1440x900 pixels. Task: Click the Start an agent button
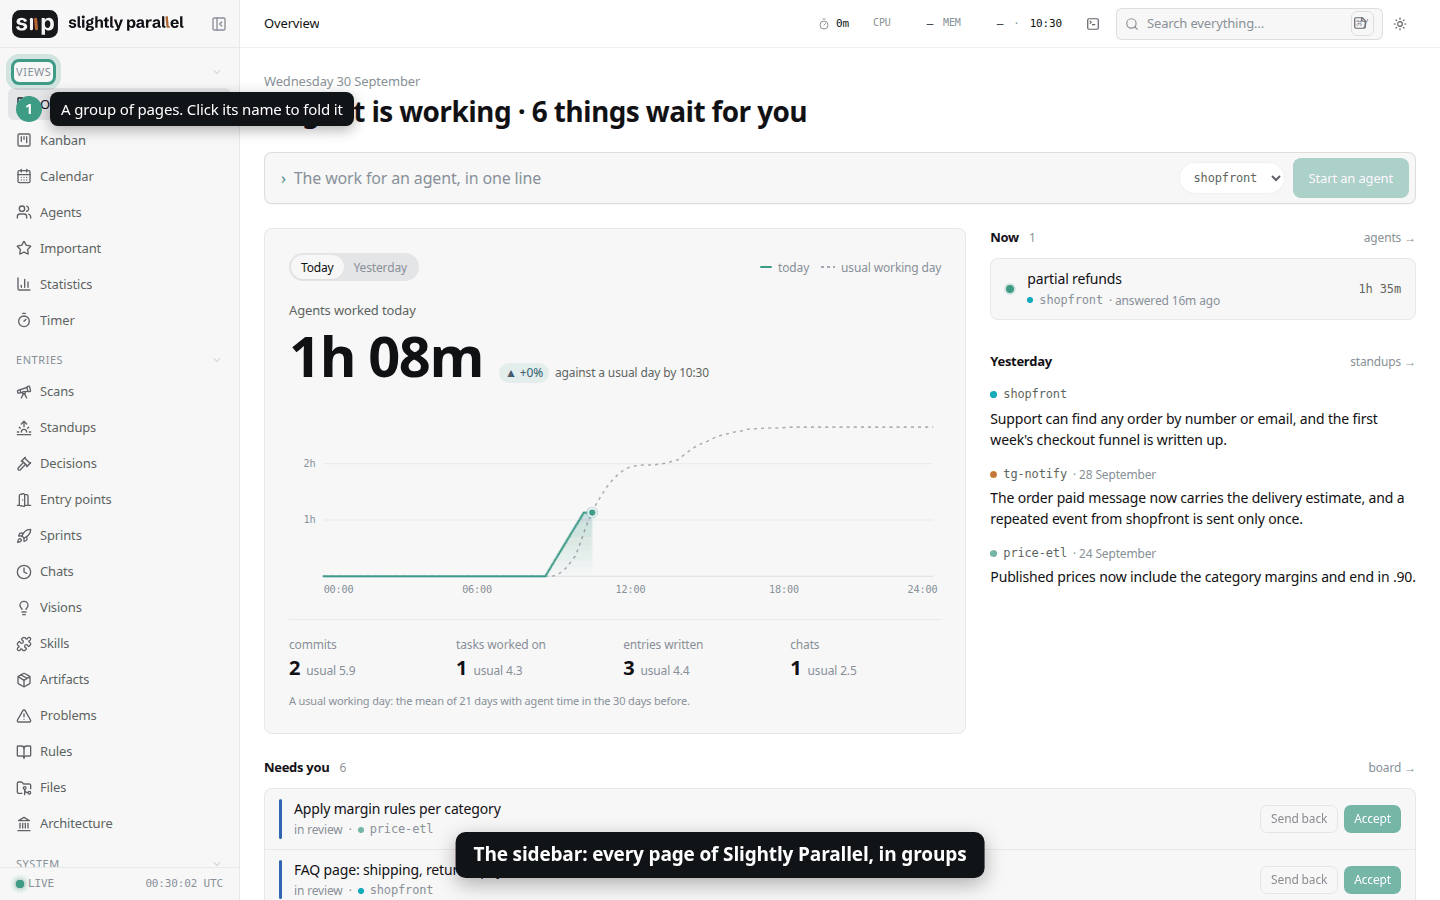click(x=1350, y=178)
